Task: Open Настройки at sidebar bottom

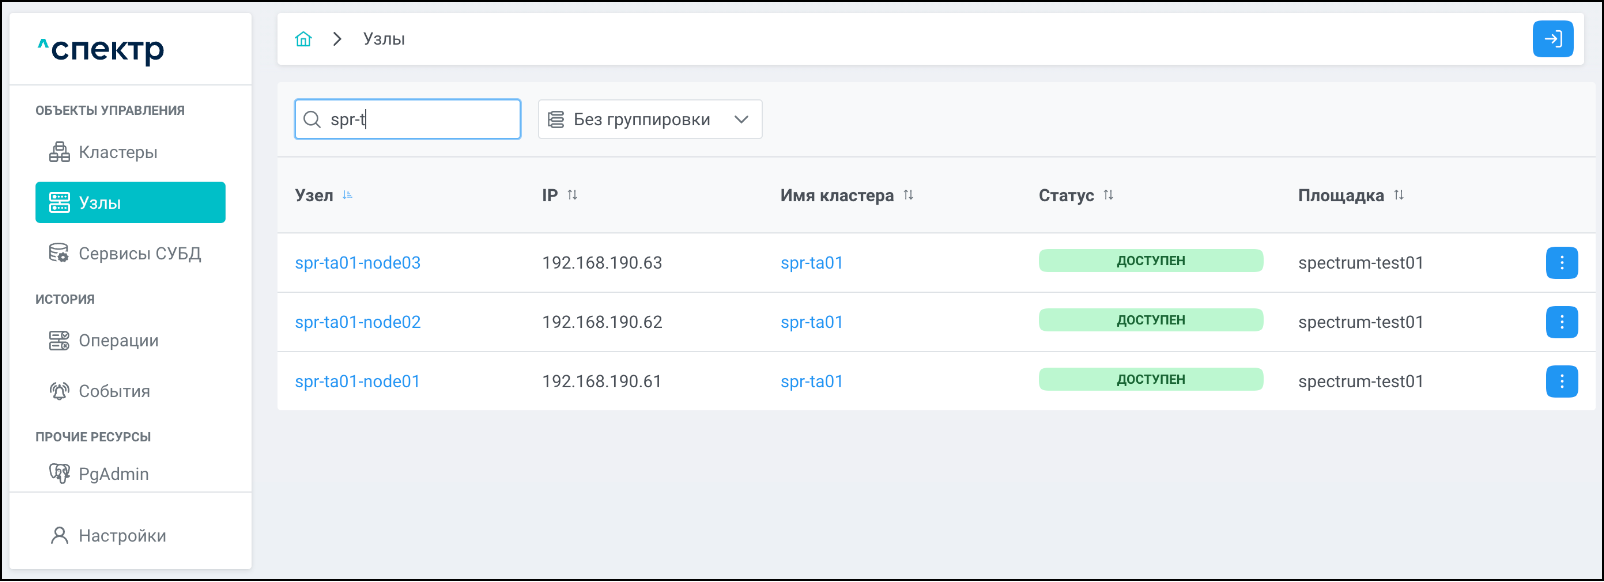Action: tap(122, 536)
